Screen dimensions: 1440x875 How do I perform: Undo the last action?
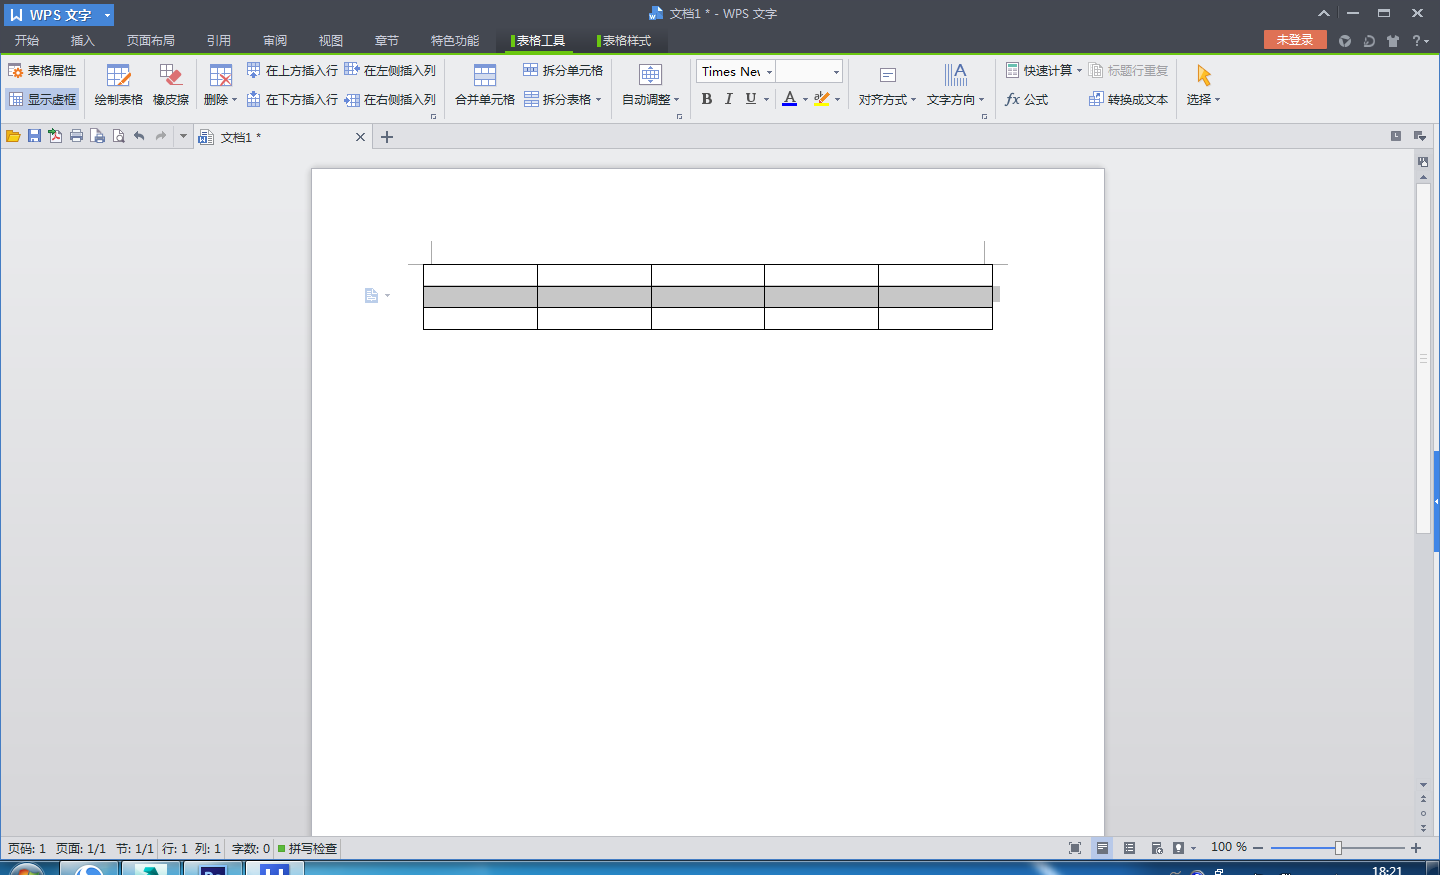click(x=139, y=136)
